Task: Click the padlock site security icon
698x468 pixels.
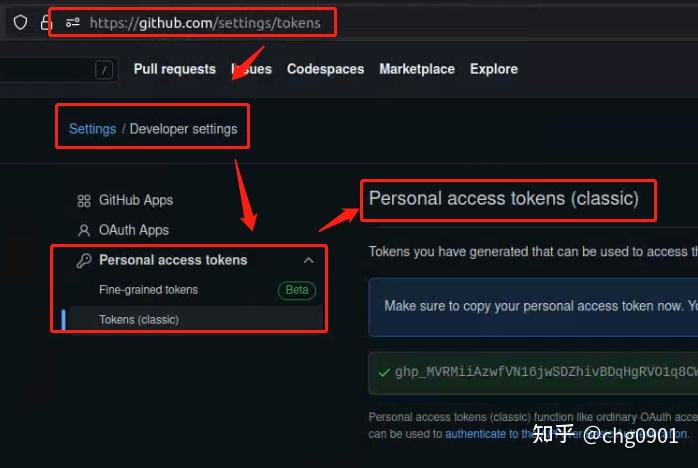Action: [x=46, y=22]
